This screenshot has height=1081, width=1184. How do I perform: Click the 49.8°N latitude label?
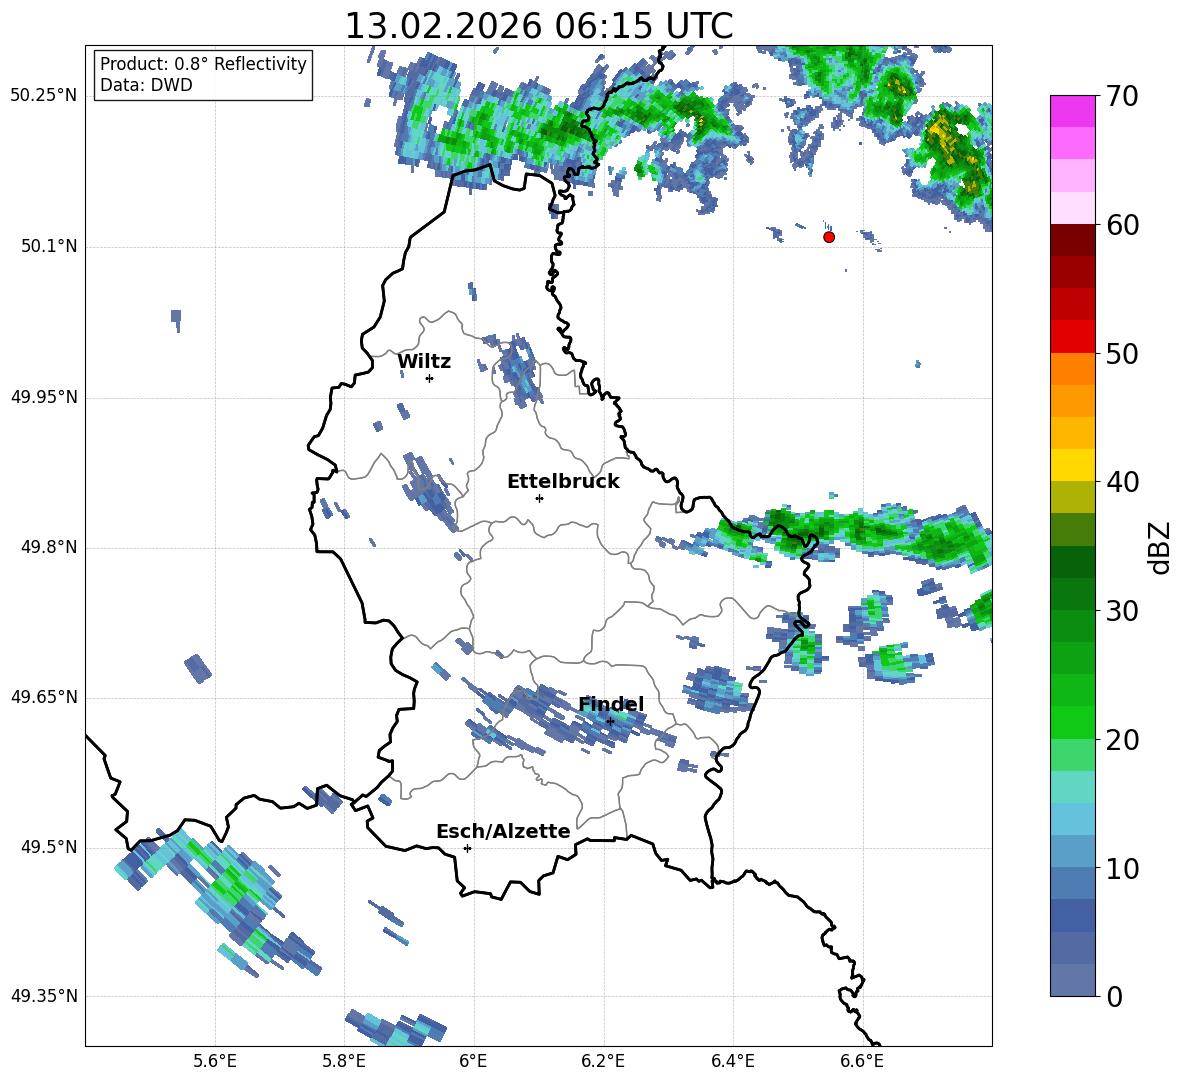(x=49, y=547)
